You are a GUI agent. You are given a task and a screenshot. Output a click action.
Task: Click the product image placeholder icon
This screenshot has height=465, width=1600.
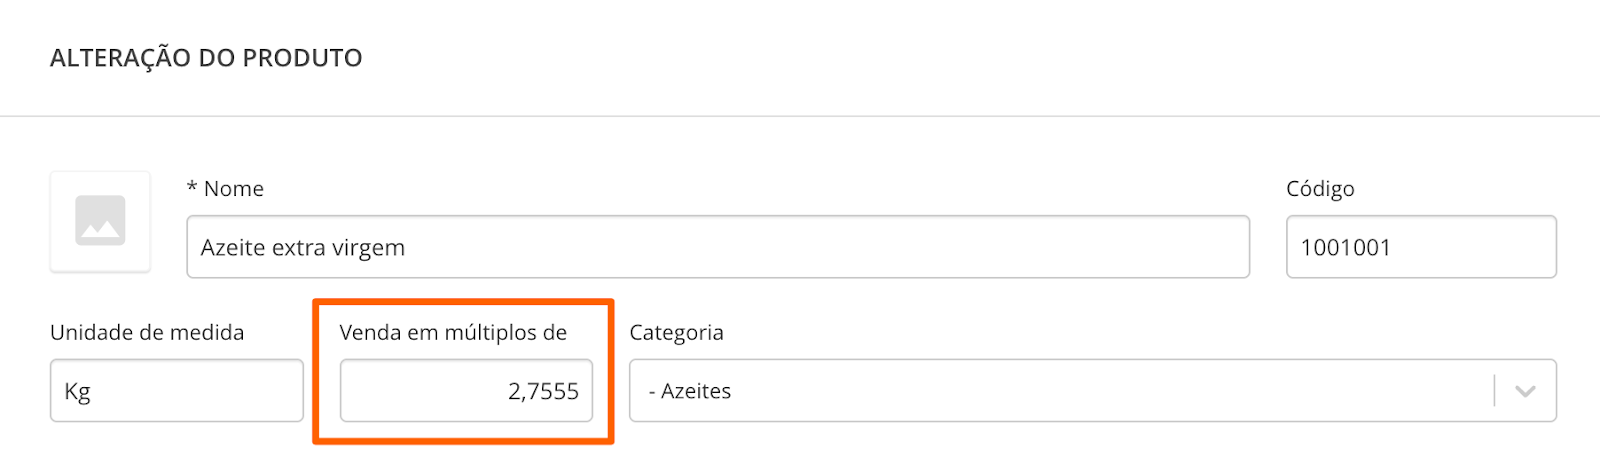pyautogui.click(x=100, y=220)
